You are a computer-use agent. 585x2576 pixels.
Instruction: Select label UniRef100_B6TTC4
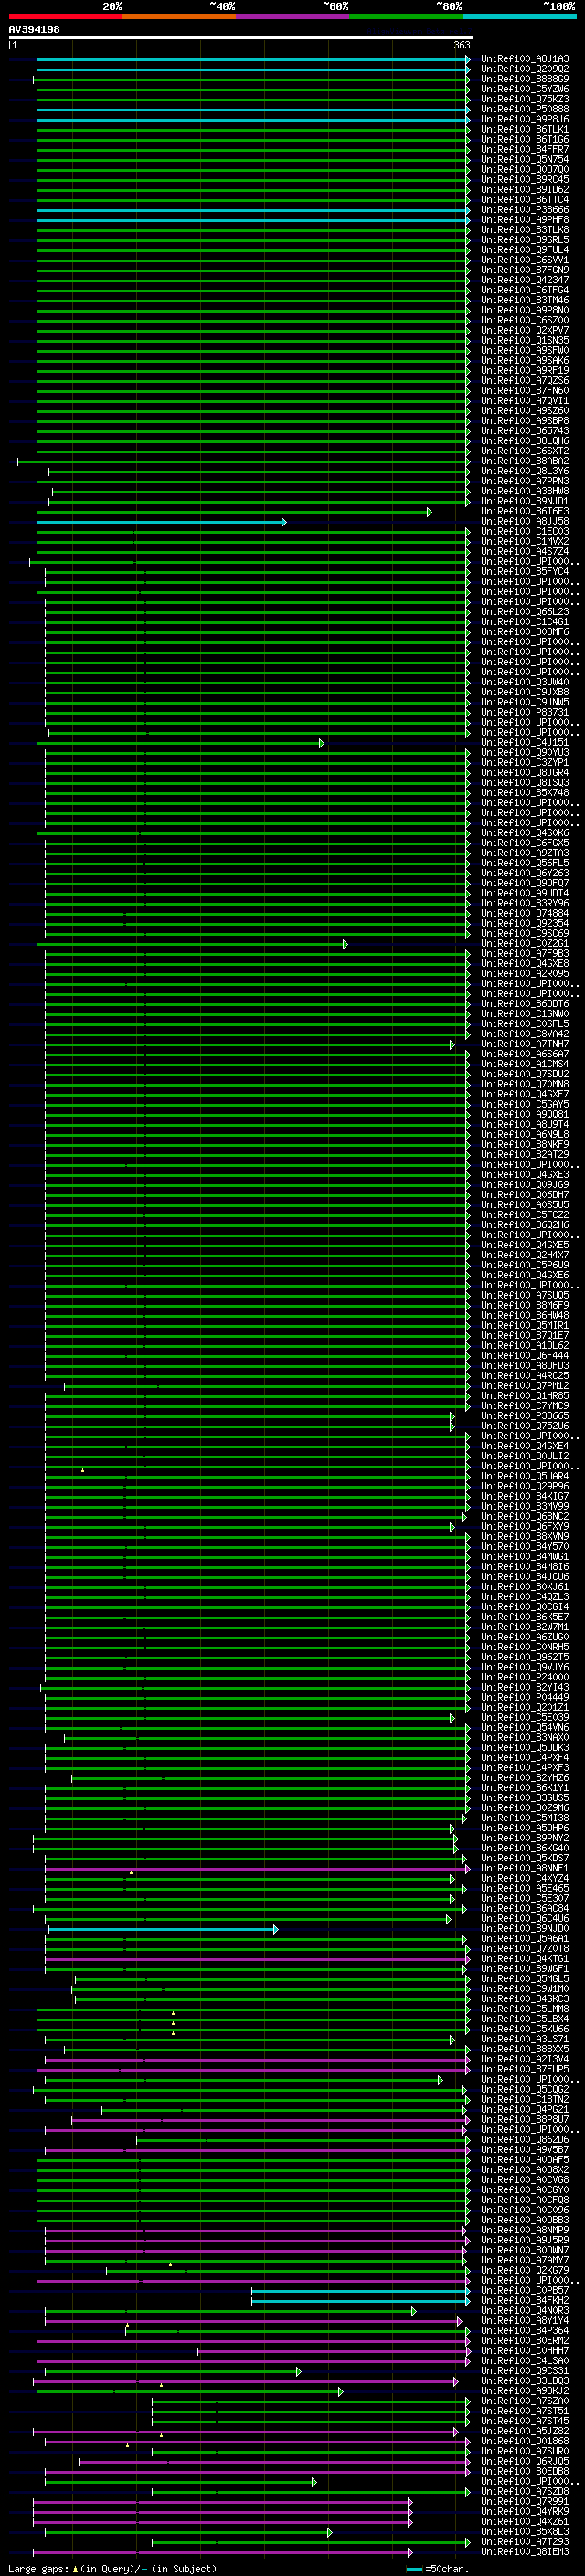pyautogui.click(x=525, y=200)
